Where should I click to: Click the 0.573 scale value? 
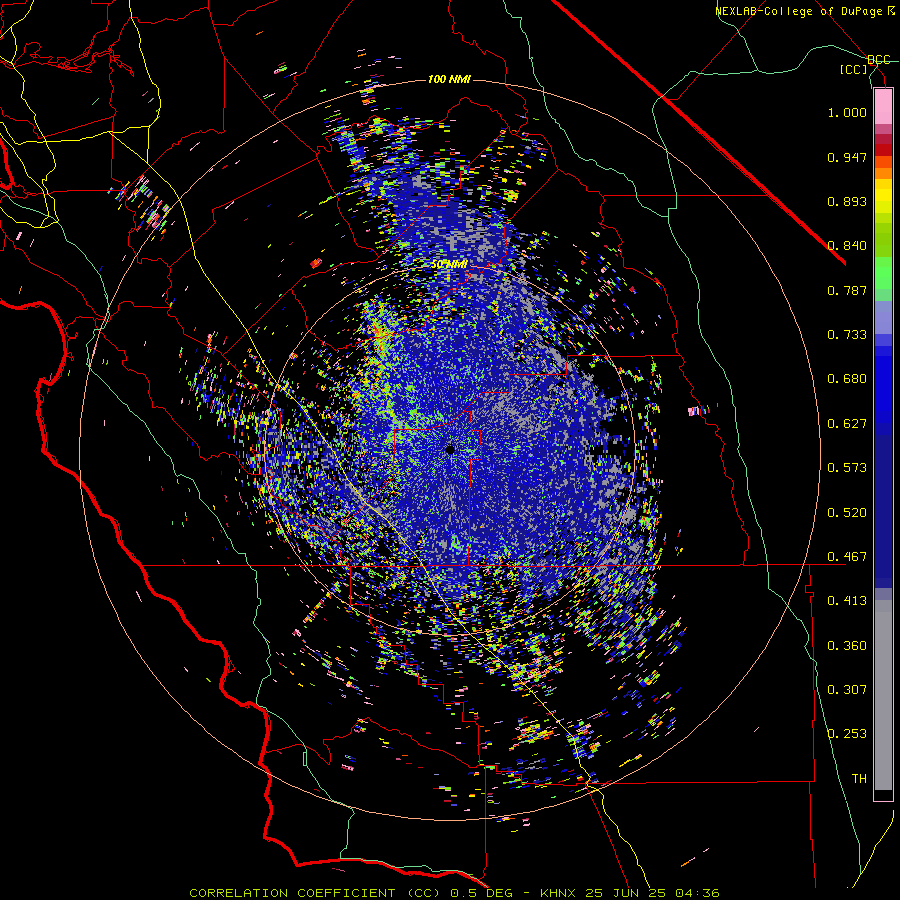click(x=847, y=468)
